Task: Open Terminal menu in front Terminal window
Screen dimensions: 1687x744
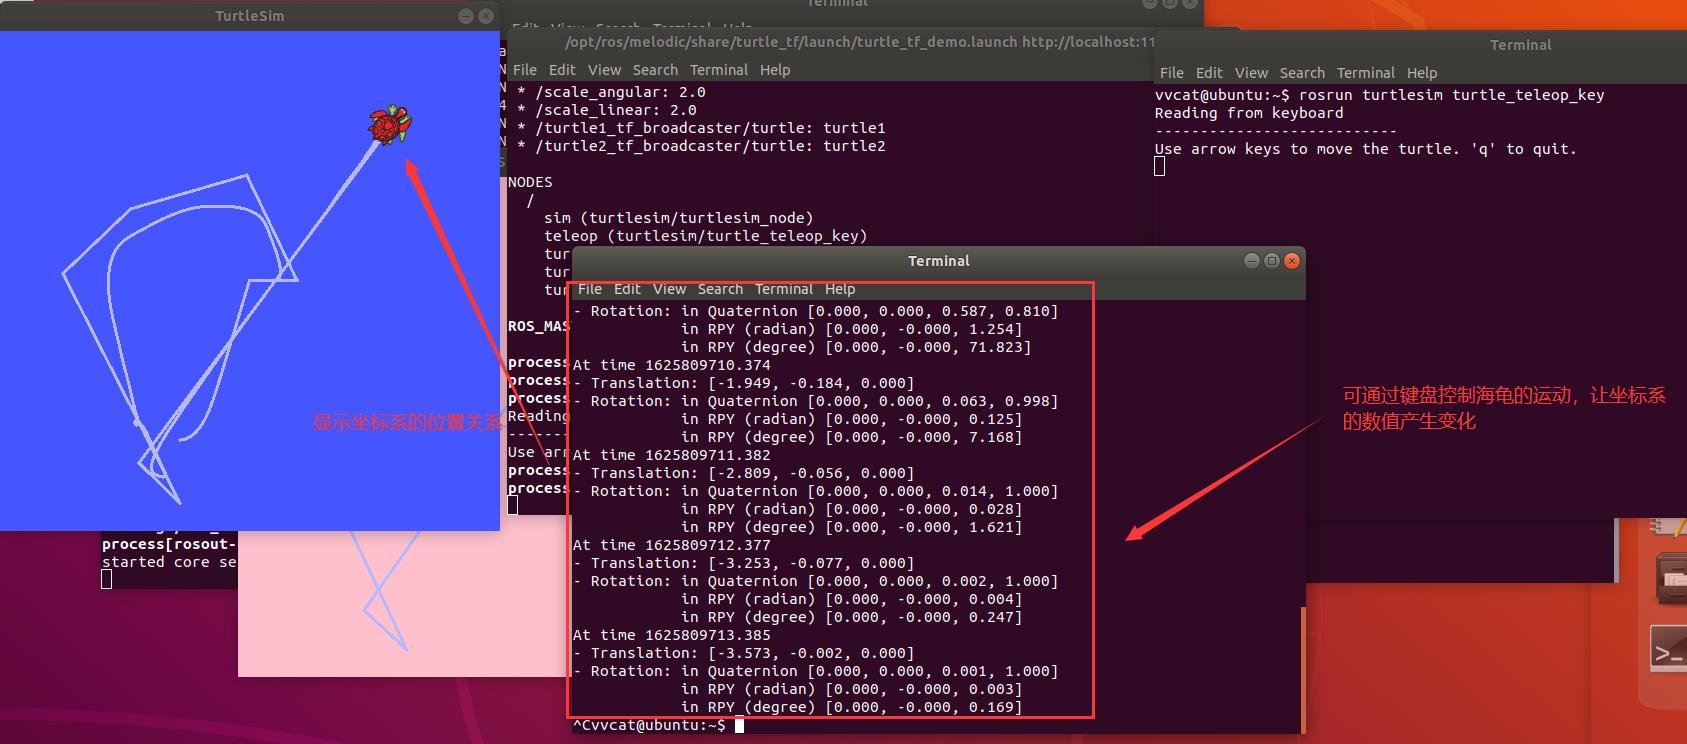Action: point(784,289)
